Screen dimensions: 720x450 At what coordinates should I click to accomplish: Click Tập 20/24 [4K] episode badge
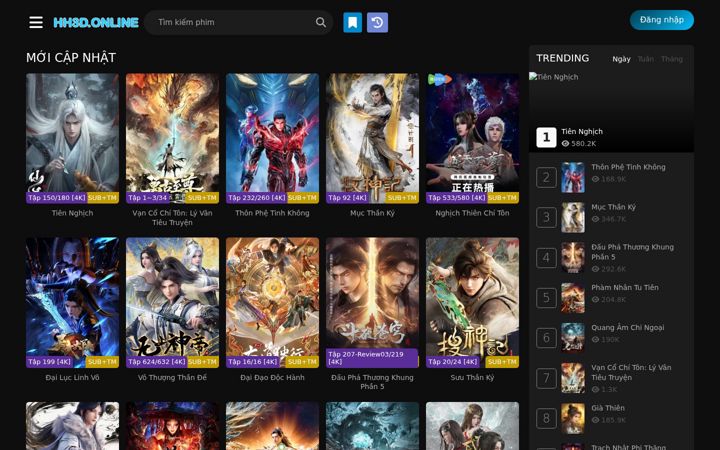pyautogui.click(x=452, y=362)
